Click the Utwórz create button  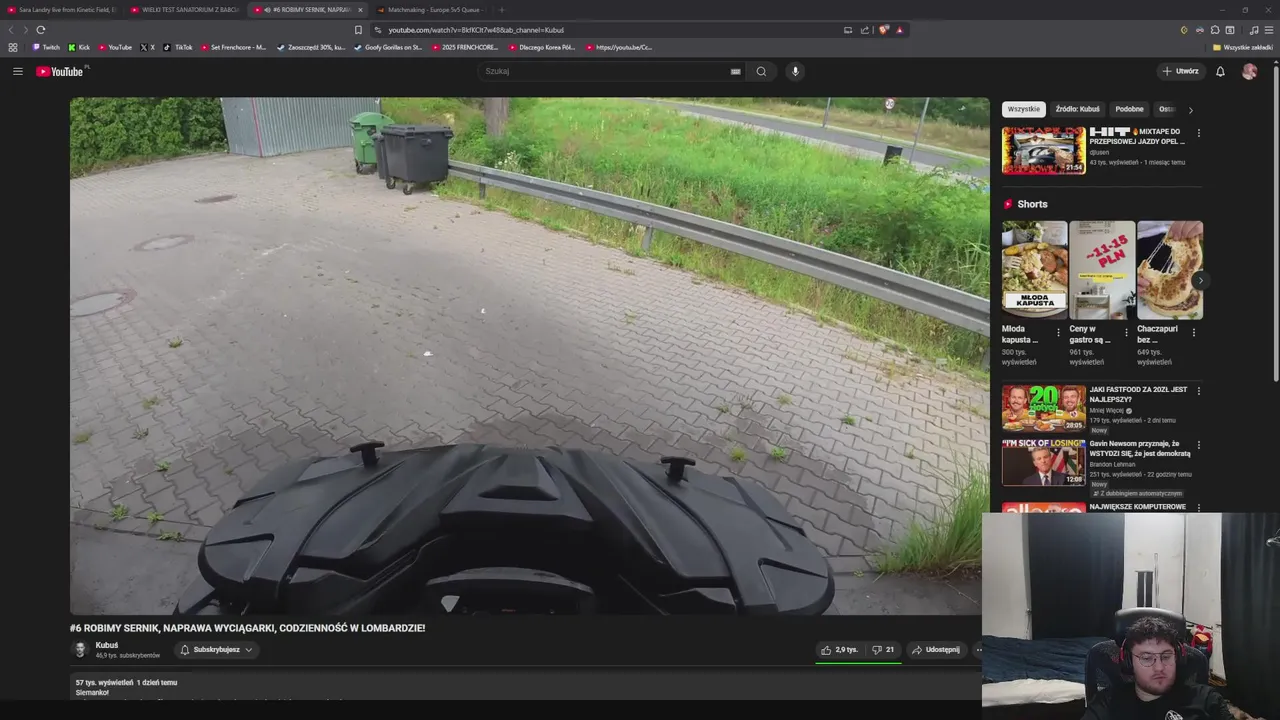(1180, 71)
